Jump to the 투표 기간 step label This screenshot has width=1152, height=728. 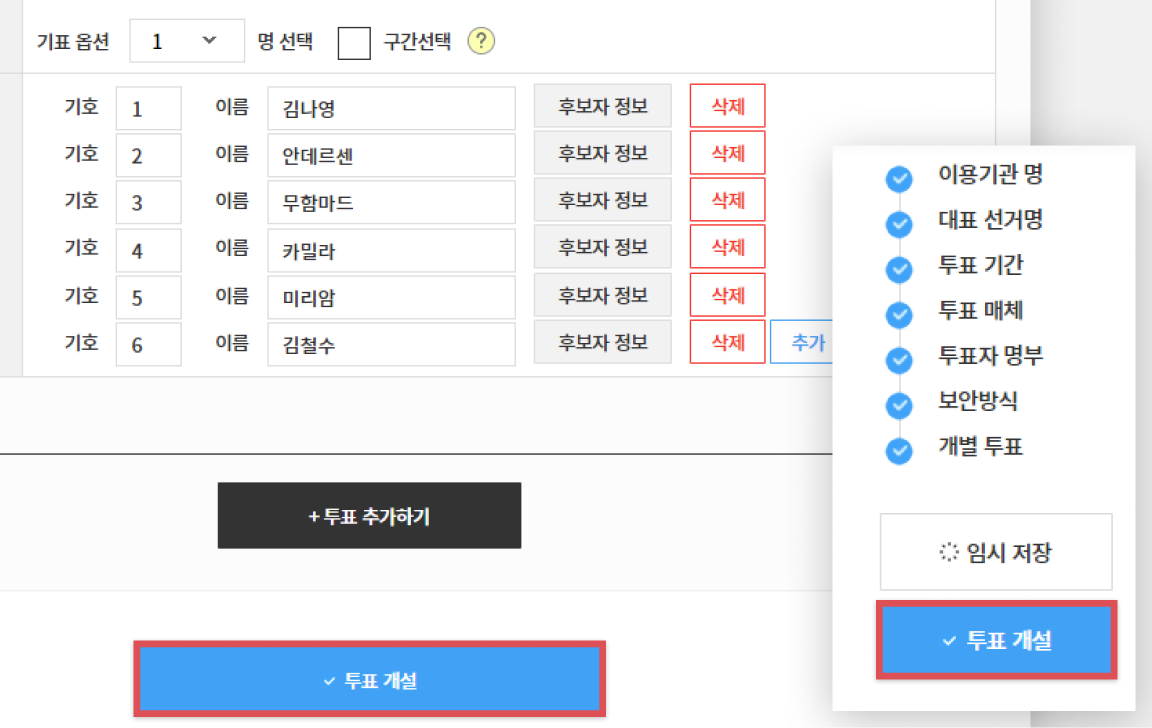(x=980, y=266)
